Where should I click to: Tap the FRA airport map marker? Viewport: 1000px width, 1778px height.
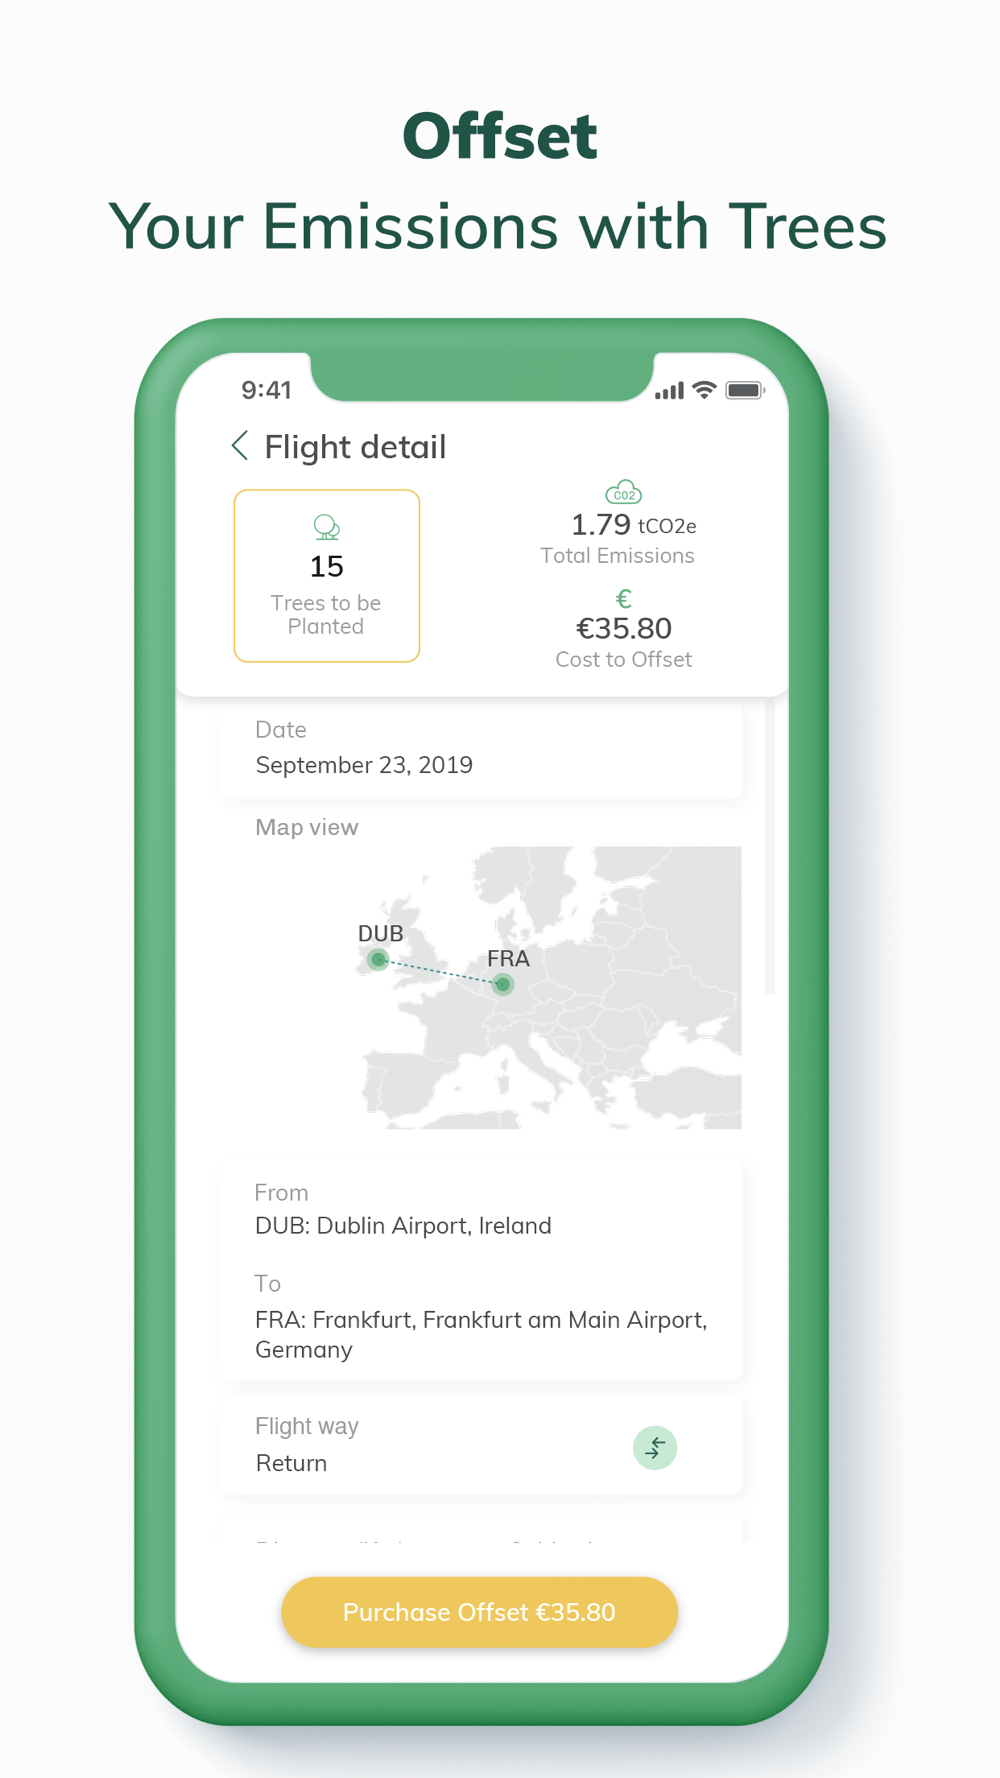pos(503,985)
